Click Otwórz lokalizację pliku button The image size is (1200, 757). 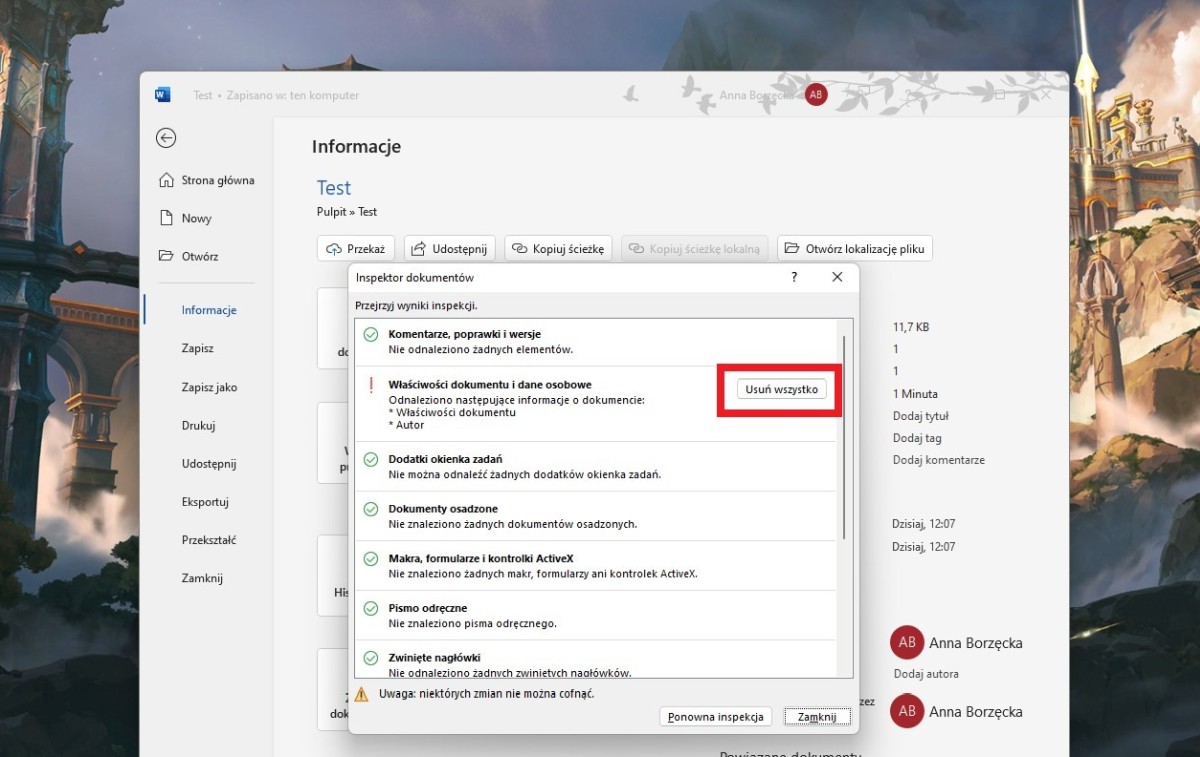click(x=854, y=249)
